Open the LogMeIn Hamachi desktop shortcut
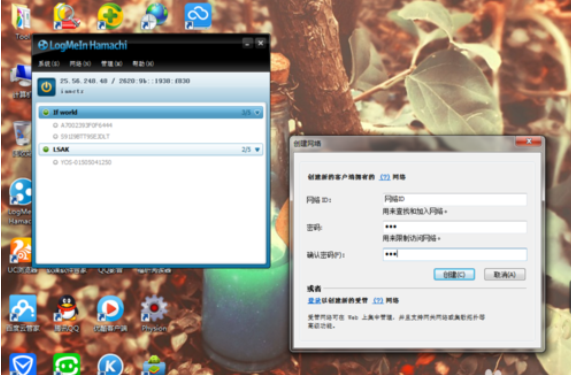Viewport: 571px width, 375px height. pos(20,200)
